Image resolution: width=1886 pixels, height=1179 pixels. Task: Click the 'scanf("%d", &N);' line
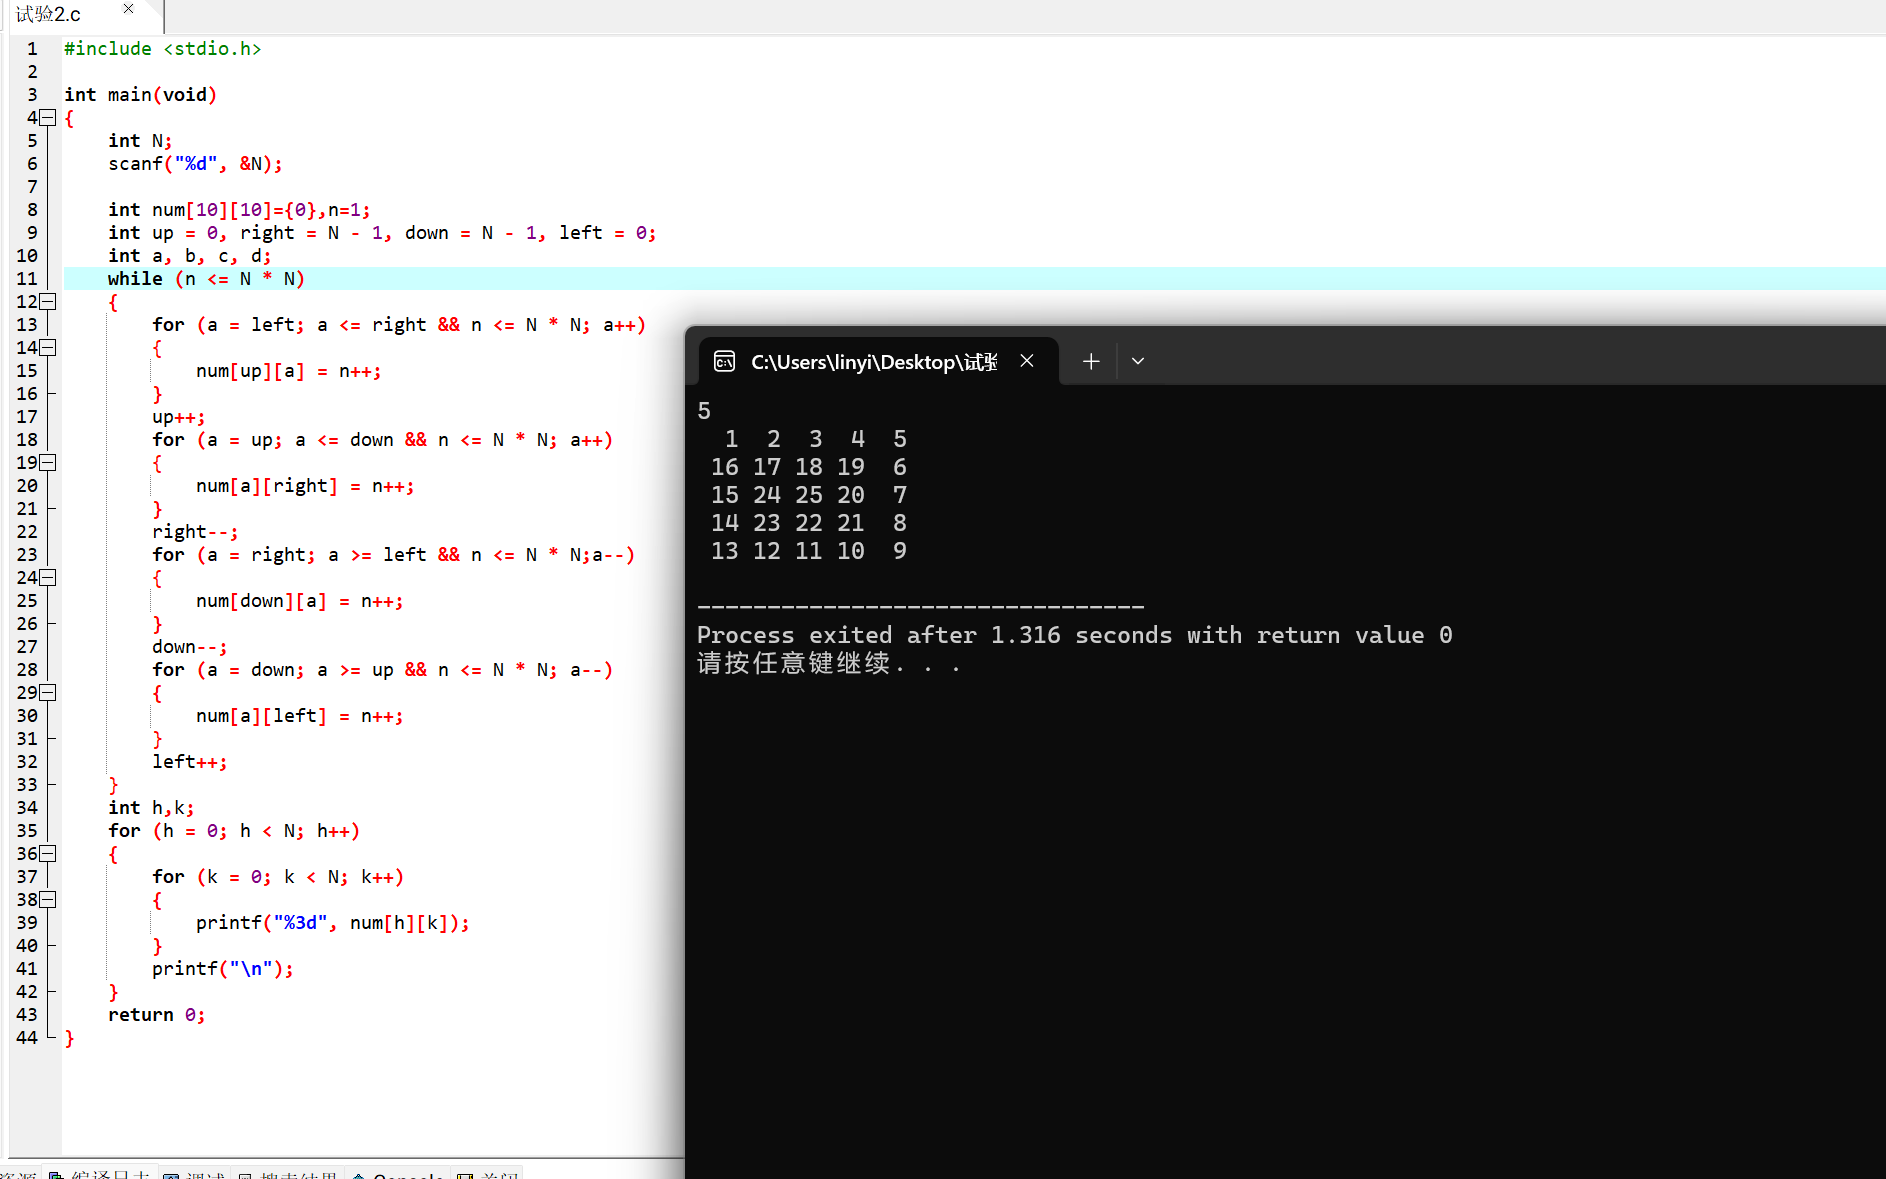[195, 163]
